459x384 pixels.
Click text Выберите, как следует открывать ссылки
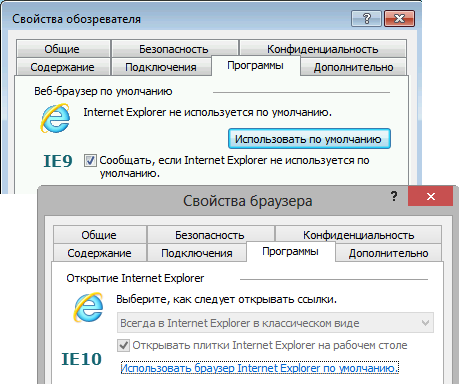coord(226,299)
